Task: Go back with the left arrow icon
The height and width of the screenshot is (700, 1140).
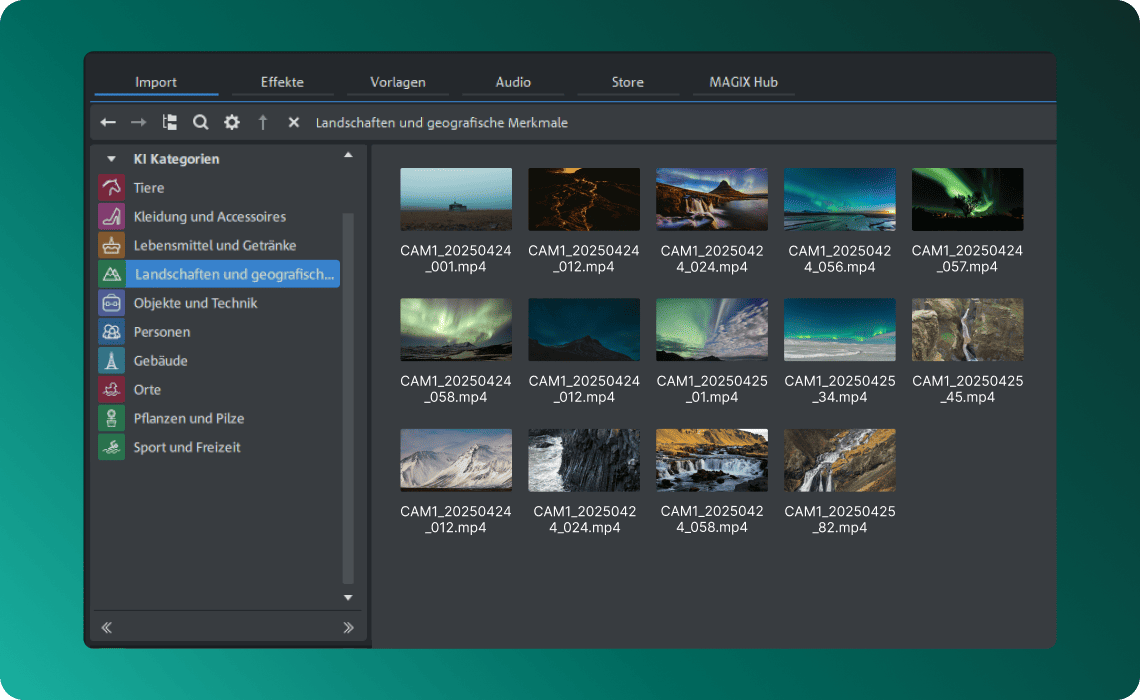Action: [108, 122]
